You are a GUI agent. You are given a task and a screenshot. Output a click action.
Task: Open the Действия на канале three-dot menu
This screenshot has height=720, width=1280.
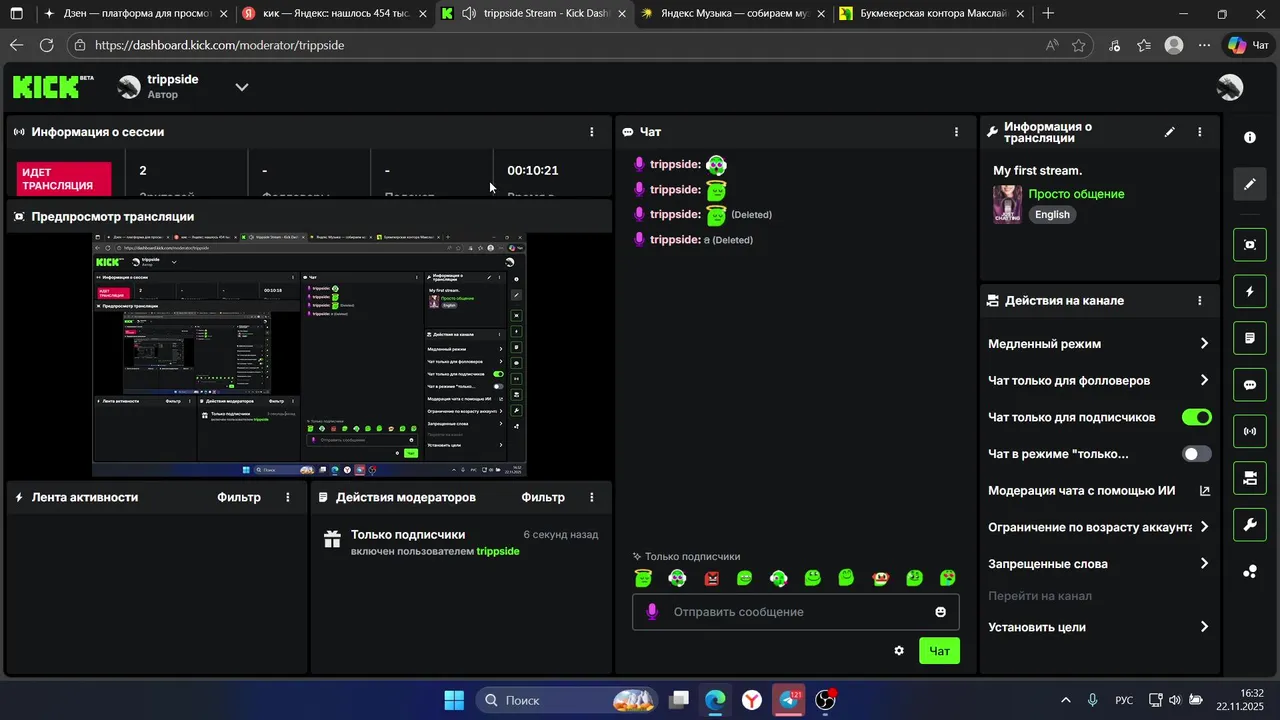tap(1200, 300)
